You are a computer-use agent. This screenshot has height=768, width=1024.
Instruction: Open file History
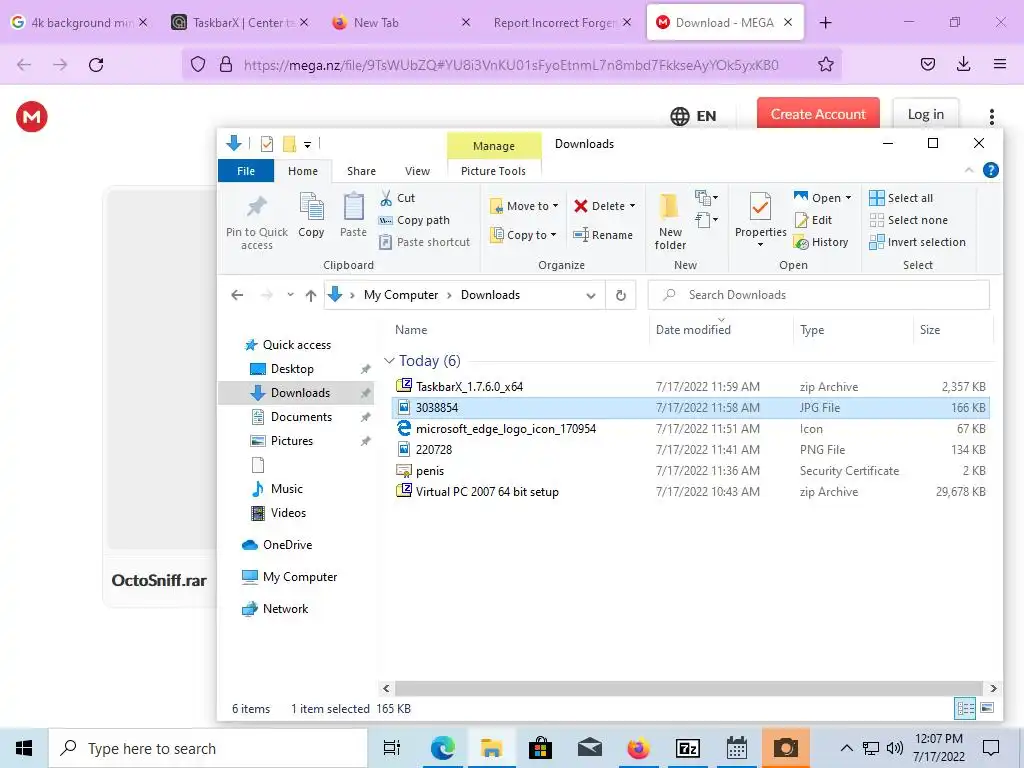(821, 242)
